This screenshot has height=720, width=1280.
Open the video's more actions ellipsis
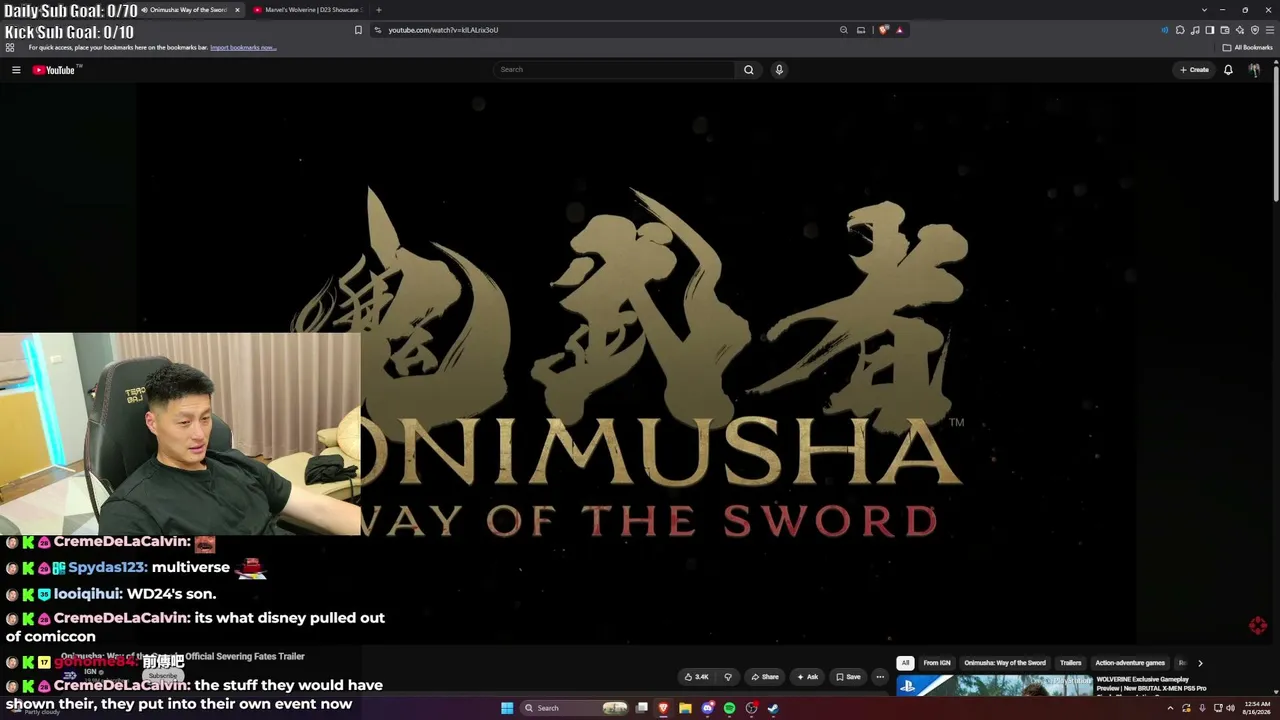pos(880,677)
